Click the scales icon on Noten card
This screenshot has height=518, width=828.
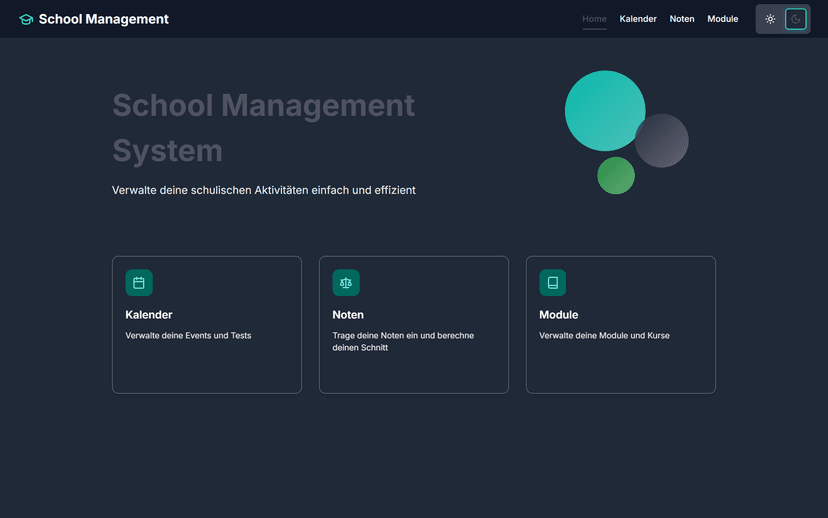coord(346,282)
